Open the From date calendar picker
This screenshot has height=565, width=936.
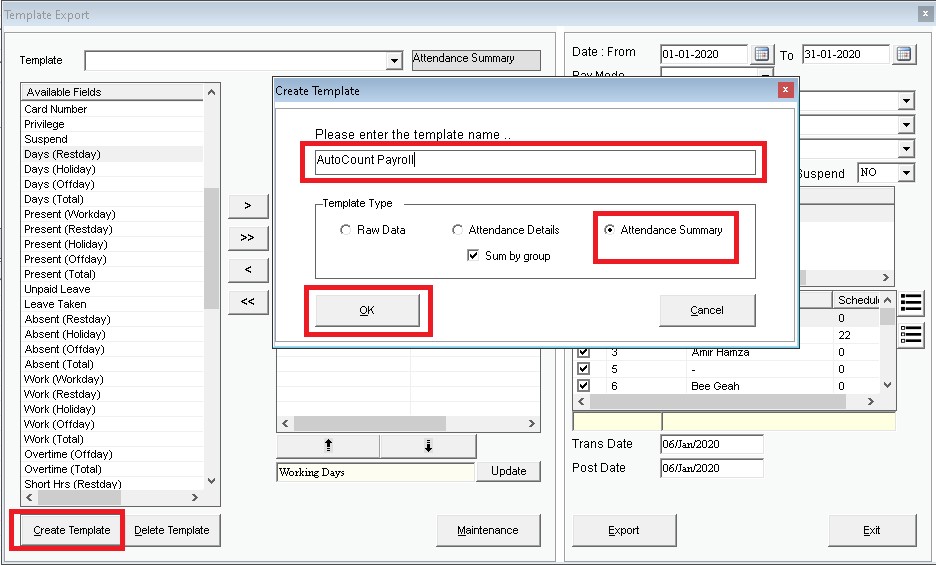[762, 54]
